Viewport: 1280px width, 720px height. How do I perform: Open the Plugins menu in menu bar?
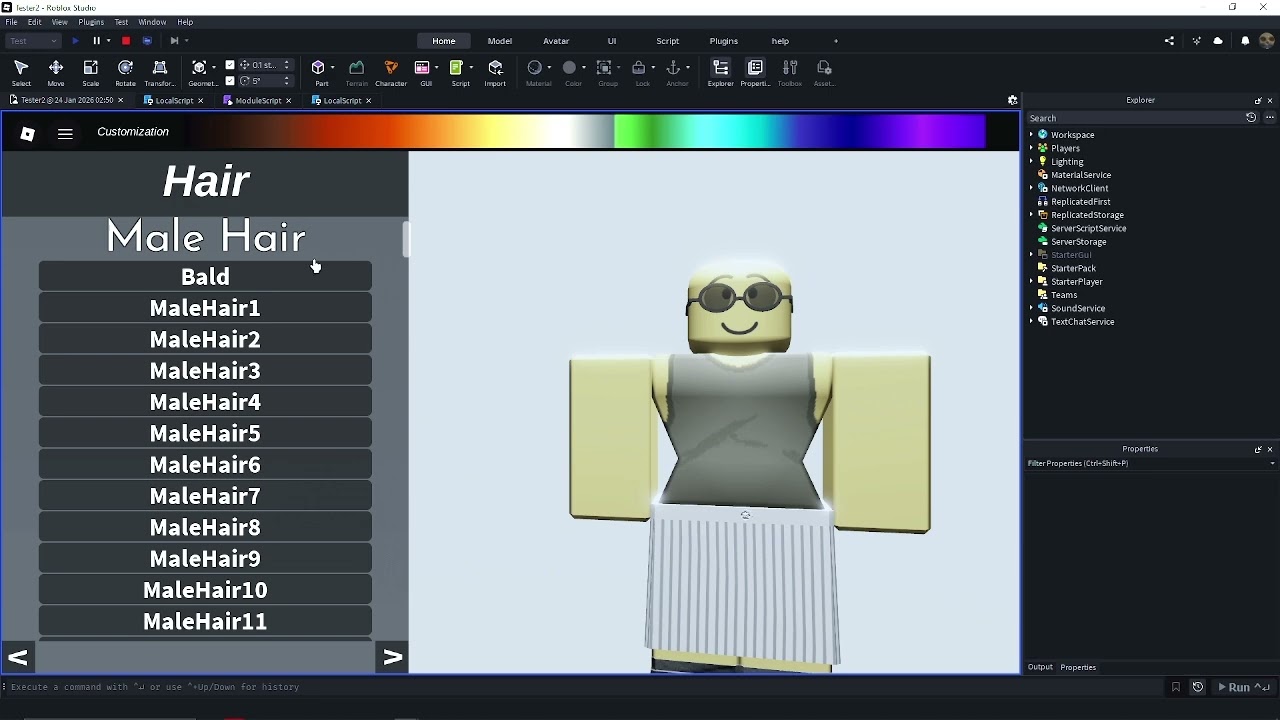click(91, 22)
